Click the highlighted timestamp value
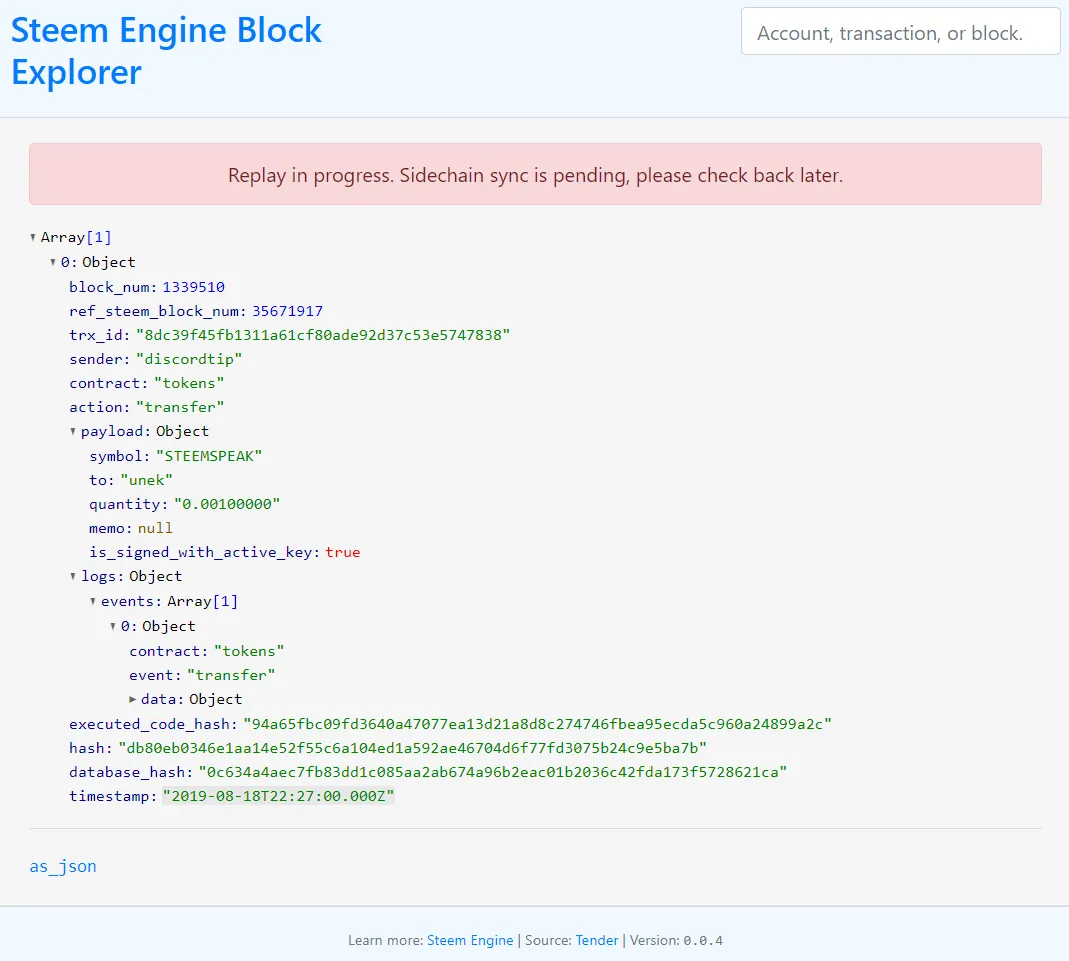This screenshot has height=961, width=1069. [278, 796]
